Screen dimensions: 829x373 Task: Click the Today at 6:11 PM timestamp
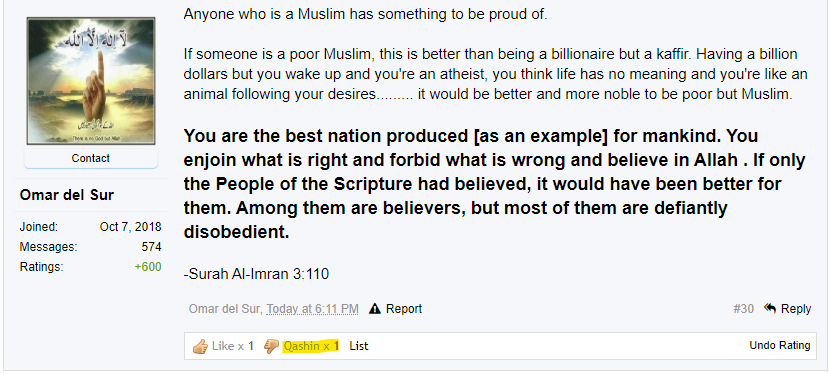point(312,309)
